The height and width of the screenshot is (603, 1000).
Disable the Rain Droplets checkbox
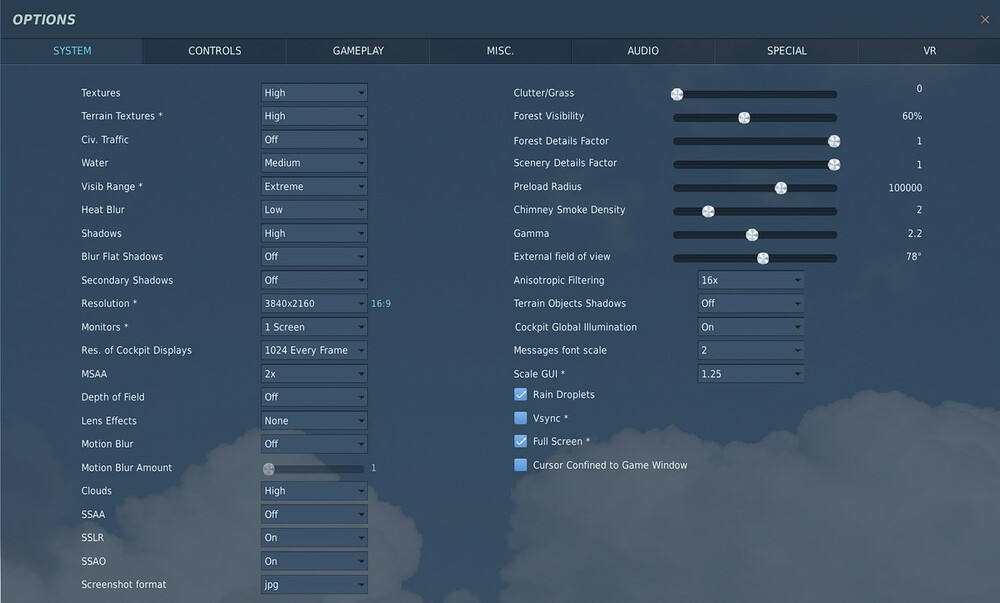point(520,394)
